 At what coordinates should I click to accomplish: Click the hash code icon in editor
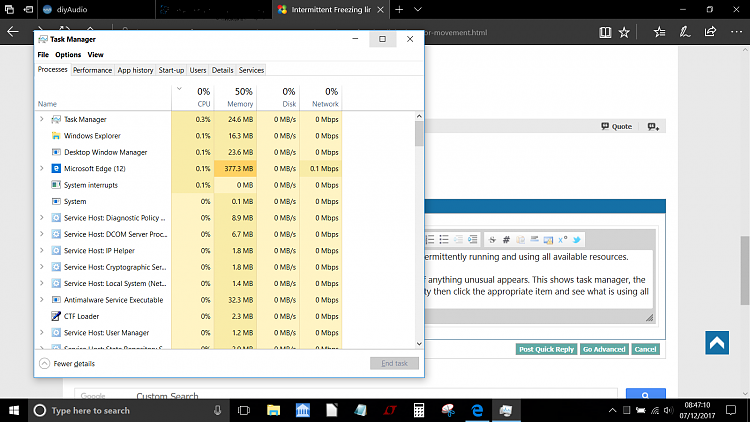point(507,240)
